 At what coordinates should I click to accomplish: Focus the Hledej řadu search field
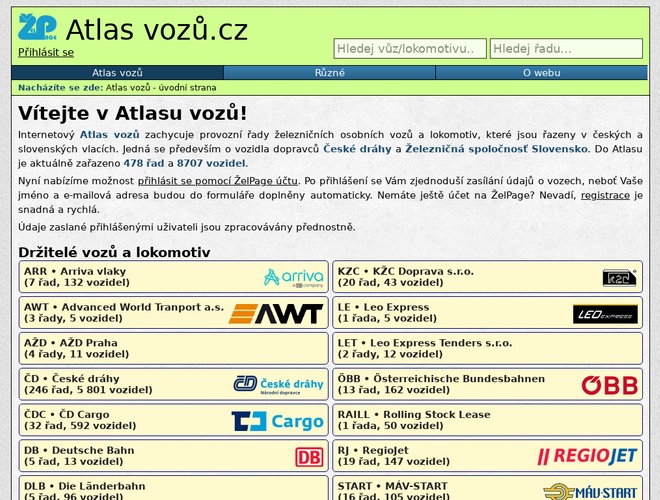[x=565, y=48]
